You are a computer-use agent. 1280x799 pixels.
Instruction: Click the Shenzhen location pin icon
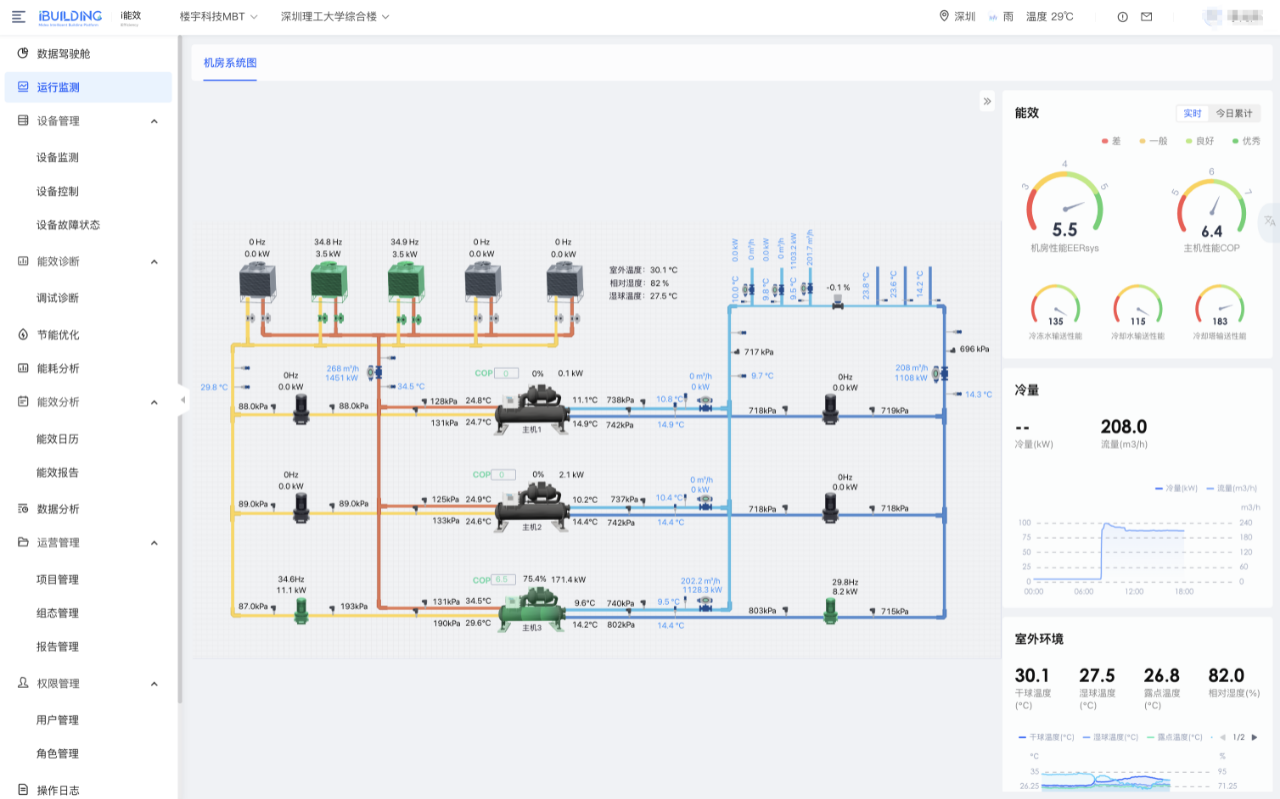tap(943, 16)
